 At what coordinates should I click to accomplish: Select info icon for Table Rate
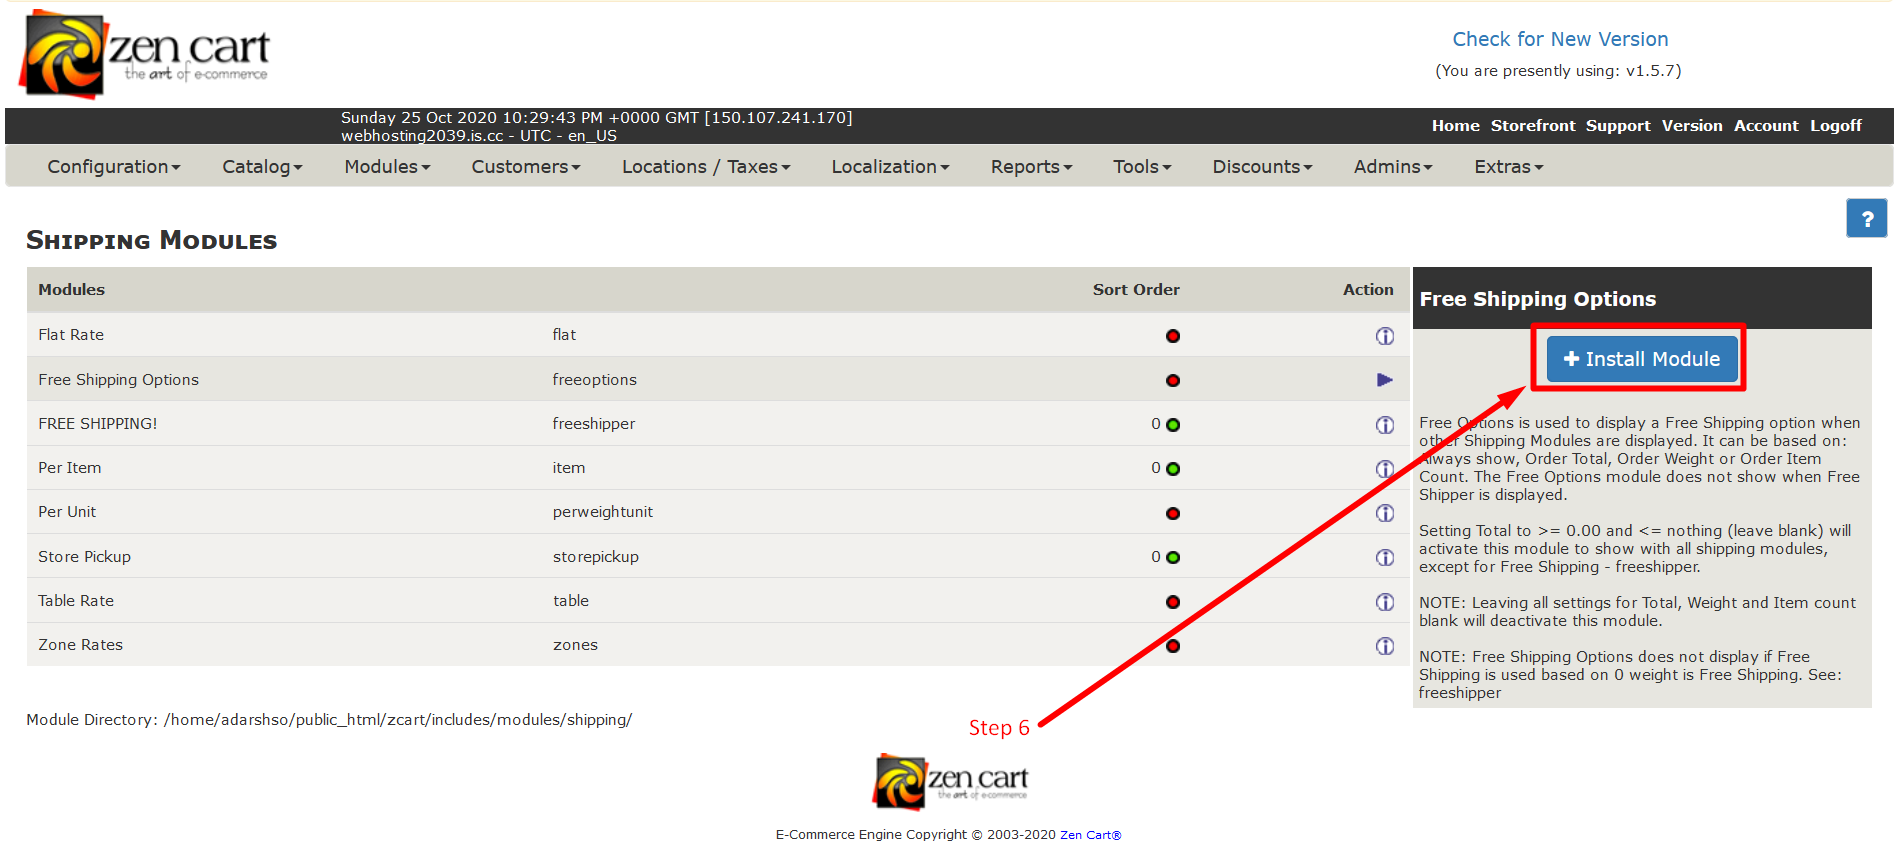tap(1384, 602)
